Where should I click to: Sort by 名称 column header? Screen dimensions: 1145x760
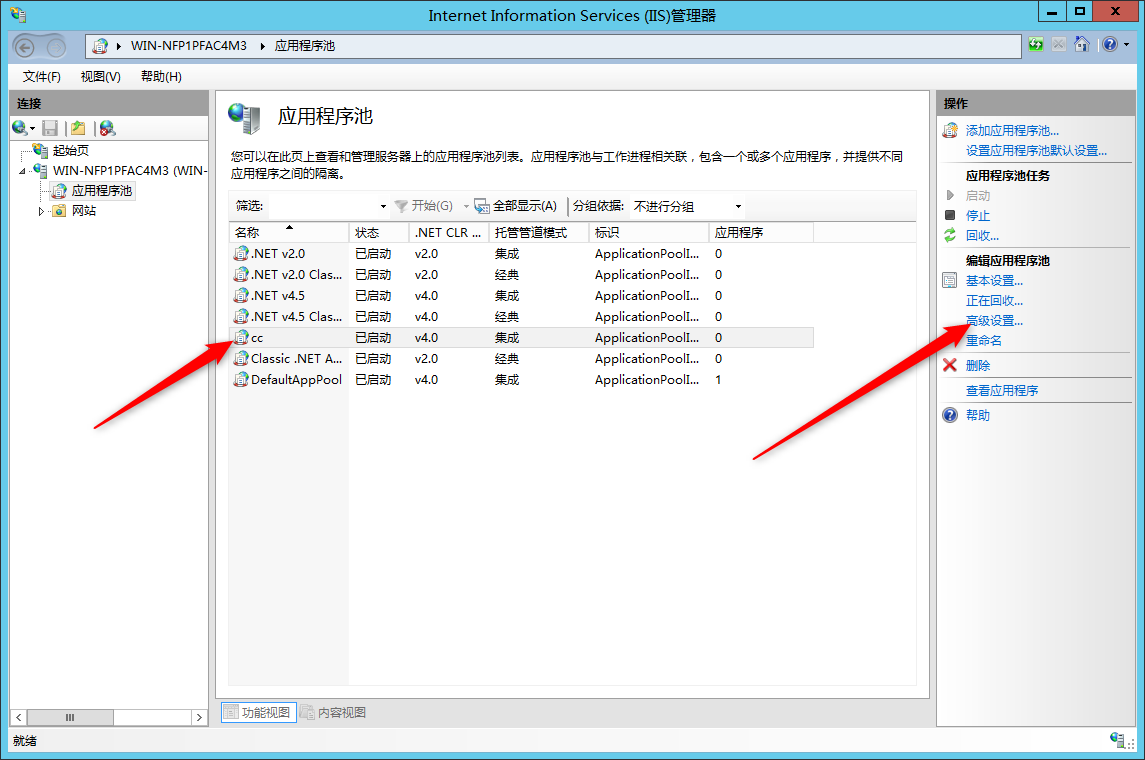pos(288,232)
